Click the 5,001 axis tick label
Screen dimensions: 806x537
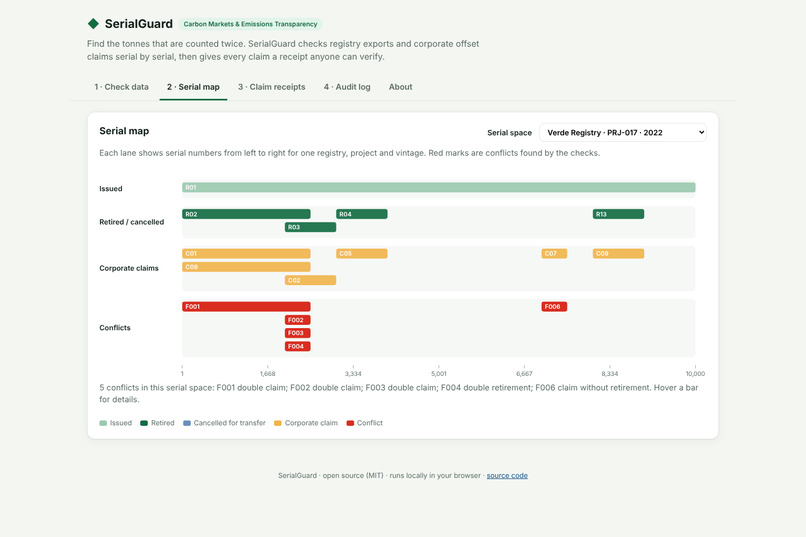point(438,374)
